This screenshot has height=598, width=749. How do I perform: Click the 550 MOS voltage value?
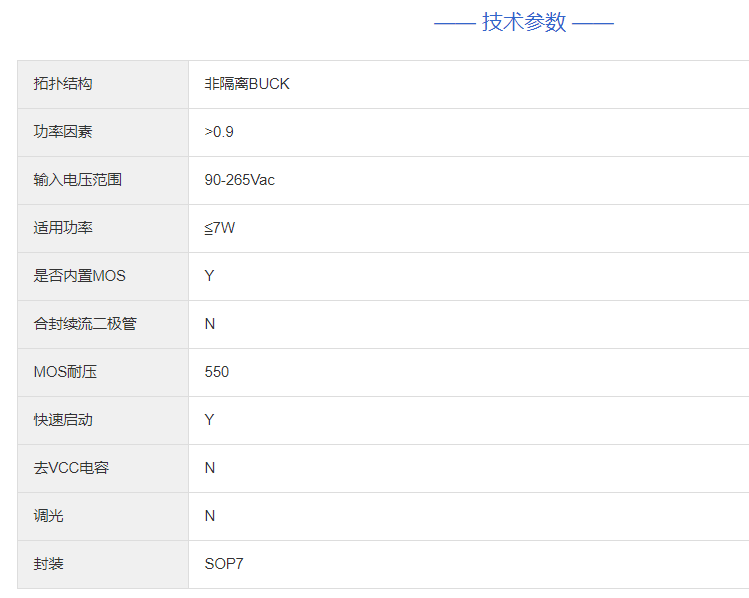[x=217, y=372]
